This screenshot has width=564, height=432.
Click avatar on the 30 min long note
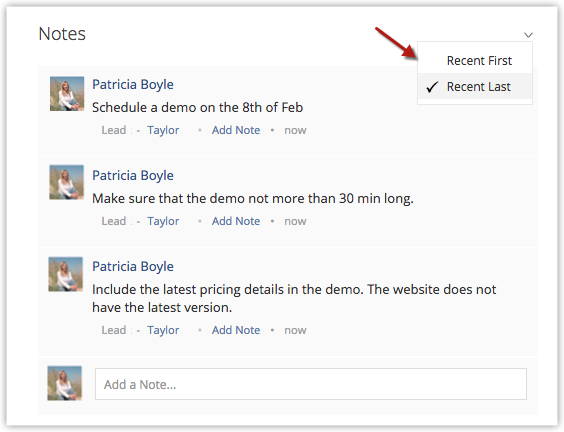tap(67, 182)
